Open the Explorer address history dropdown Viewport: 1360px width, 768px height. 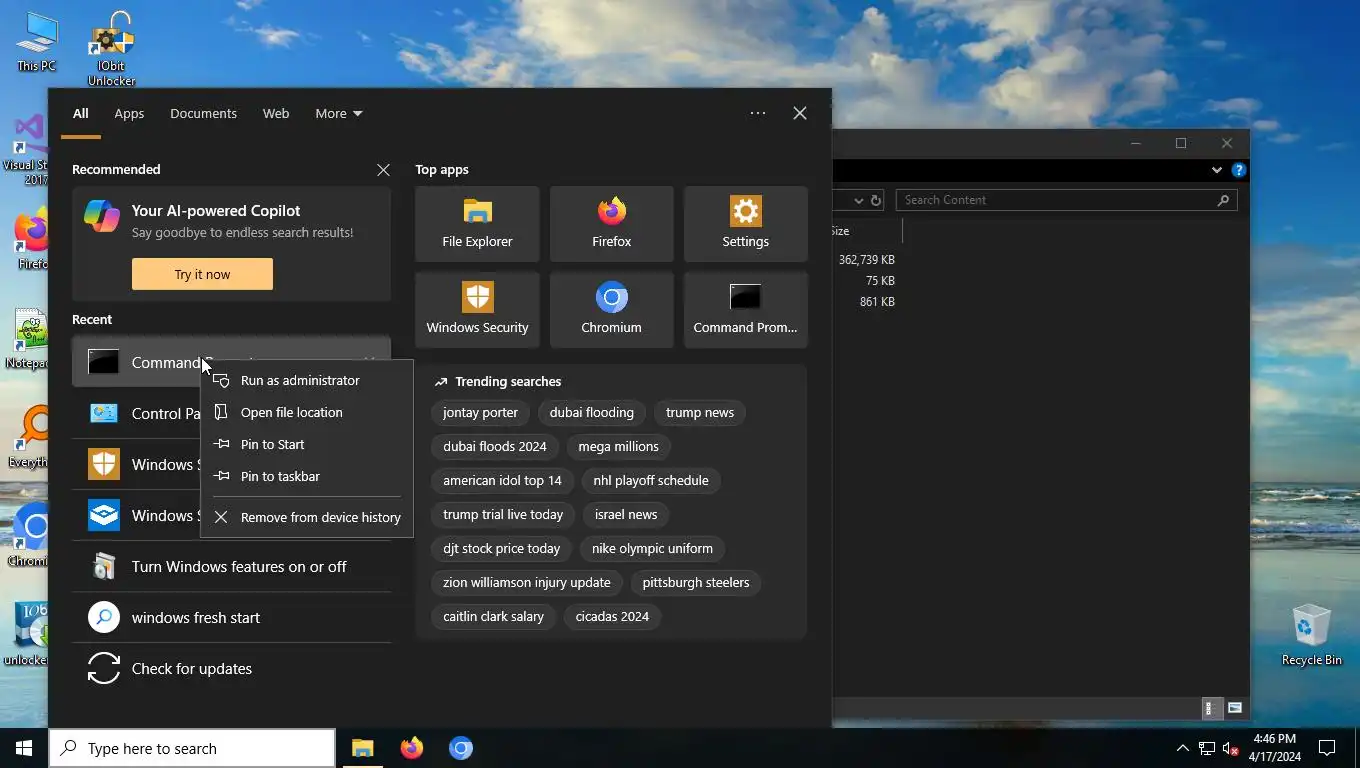point(858,200)
